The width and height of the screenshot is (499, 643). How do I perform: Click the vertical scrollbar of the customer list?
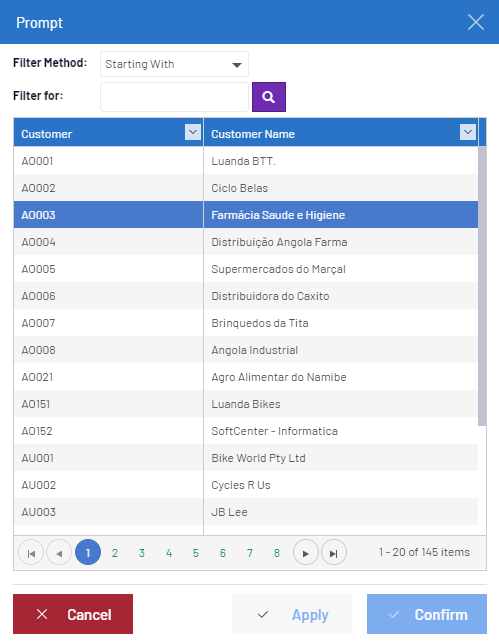point(482,286)
